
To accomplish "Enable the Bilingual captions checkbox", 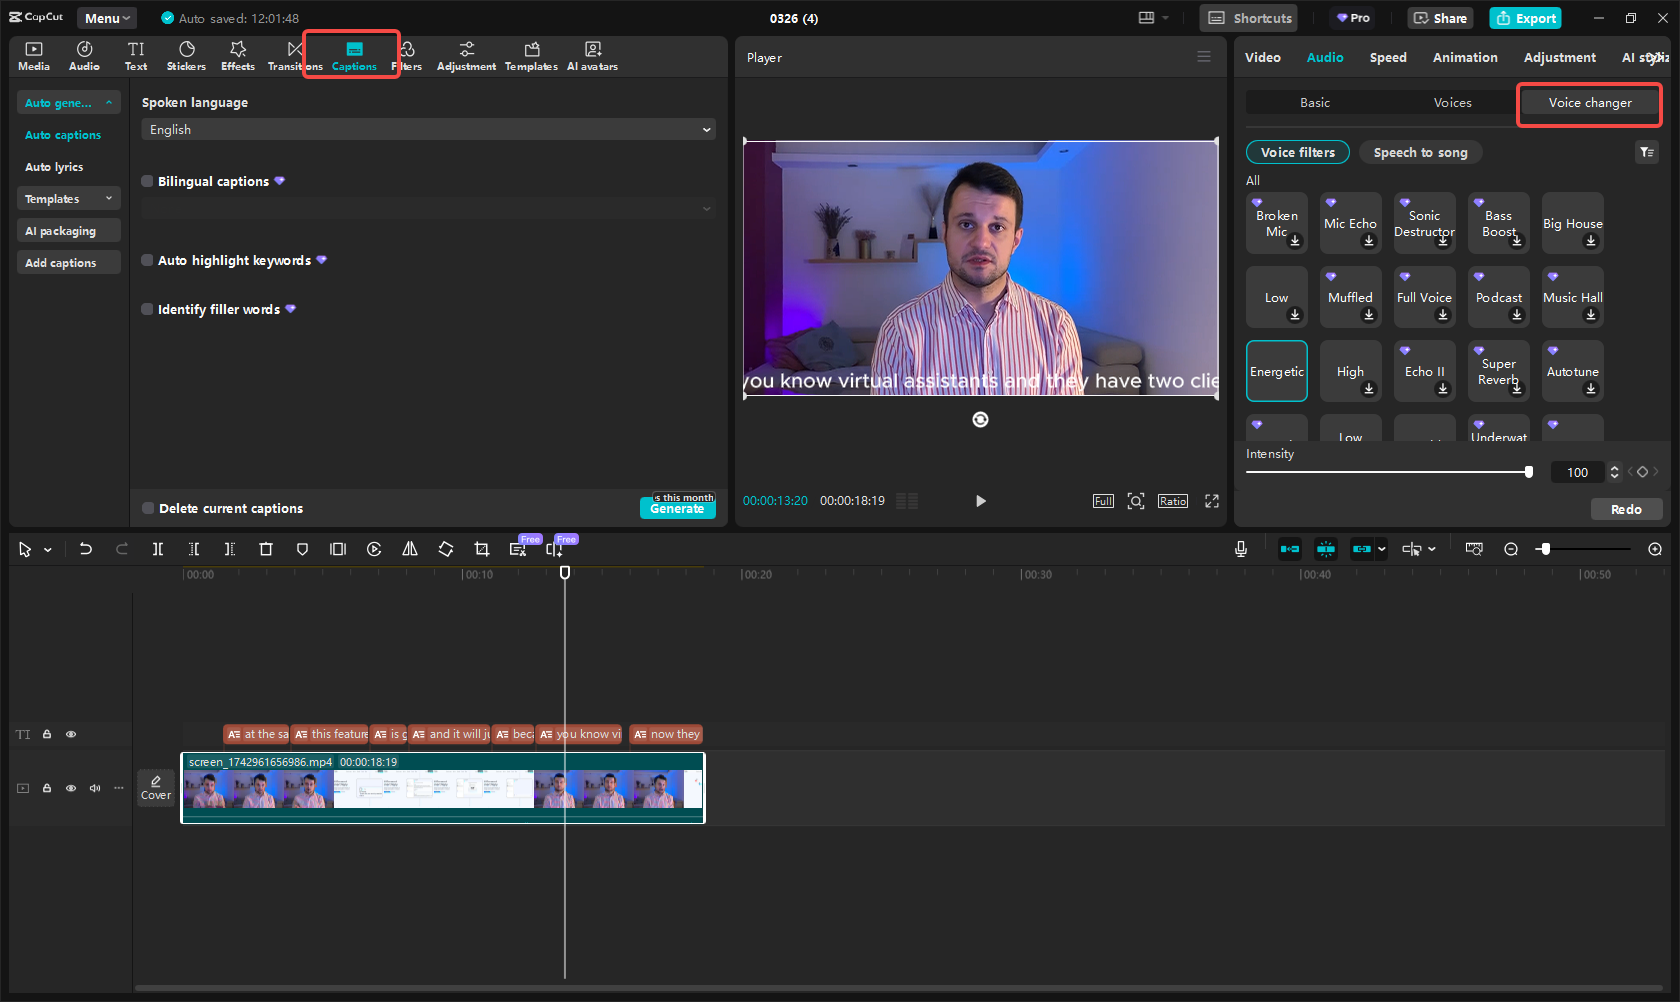I will click(x=146, y=181).
